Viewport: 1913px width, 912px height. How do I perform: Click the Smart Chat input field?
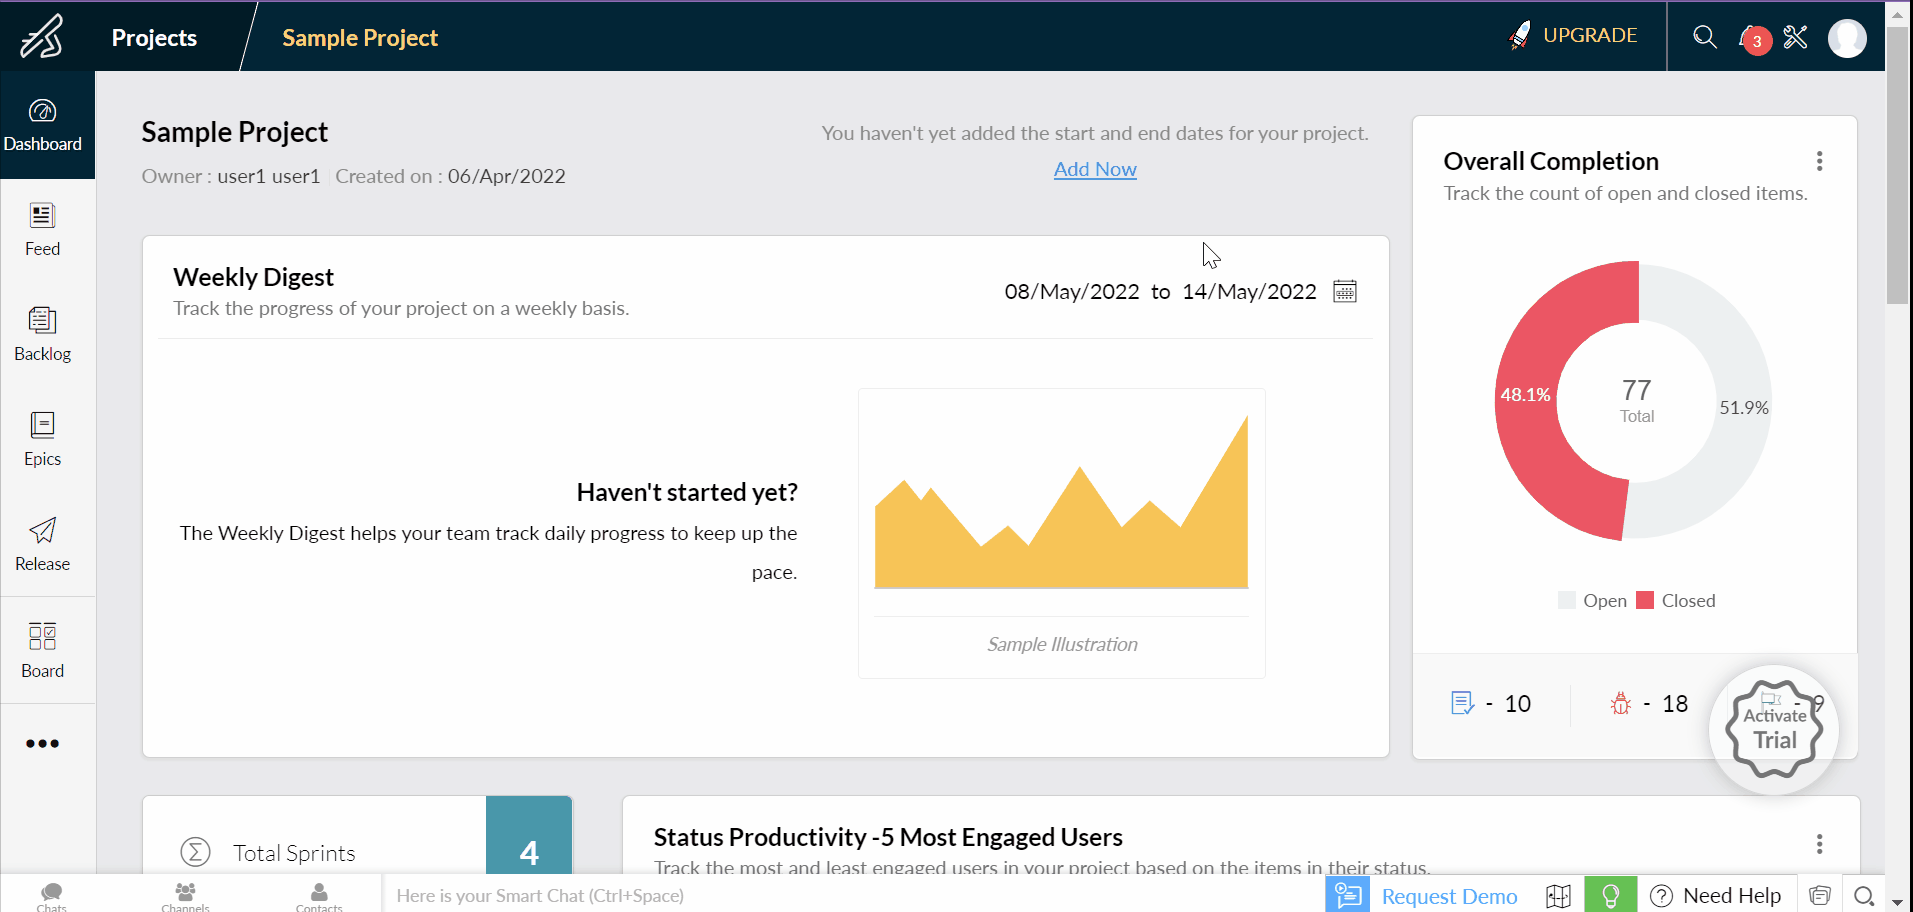853,895
